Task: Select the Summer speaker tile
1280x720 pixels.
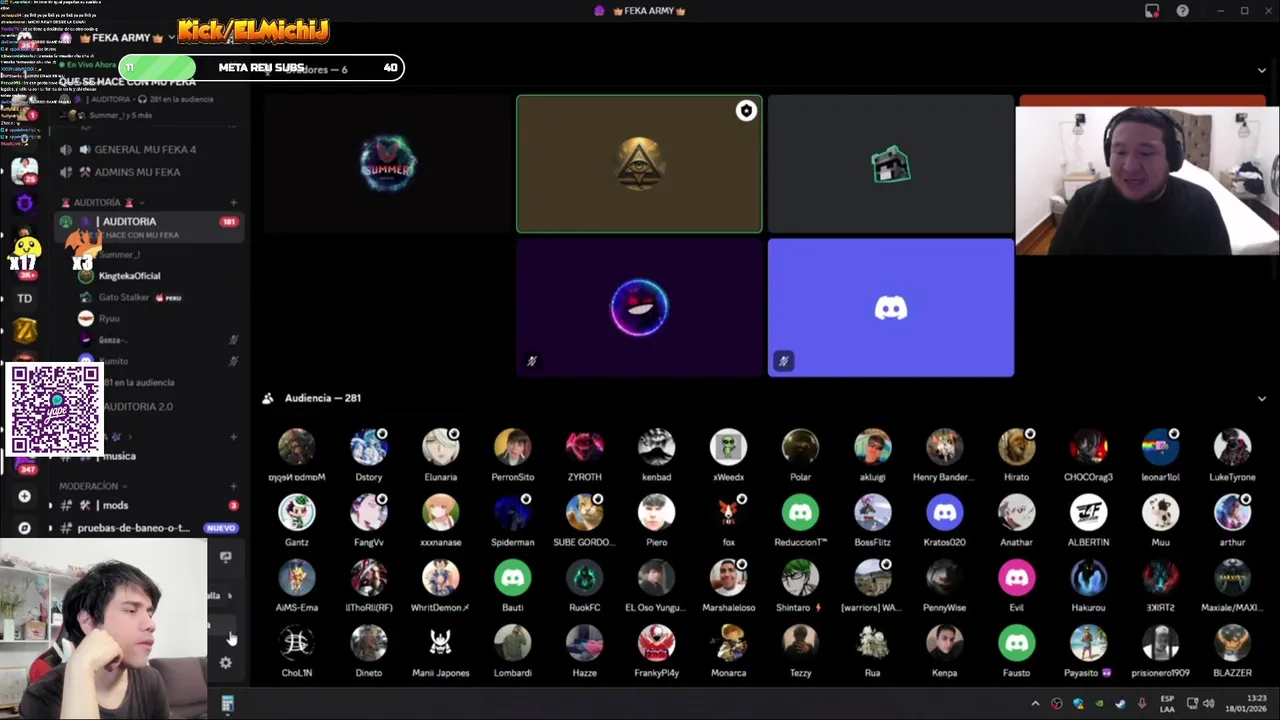Action: tap(388, 164)
